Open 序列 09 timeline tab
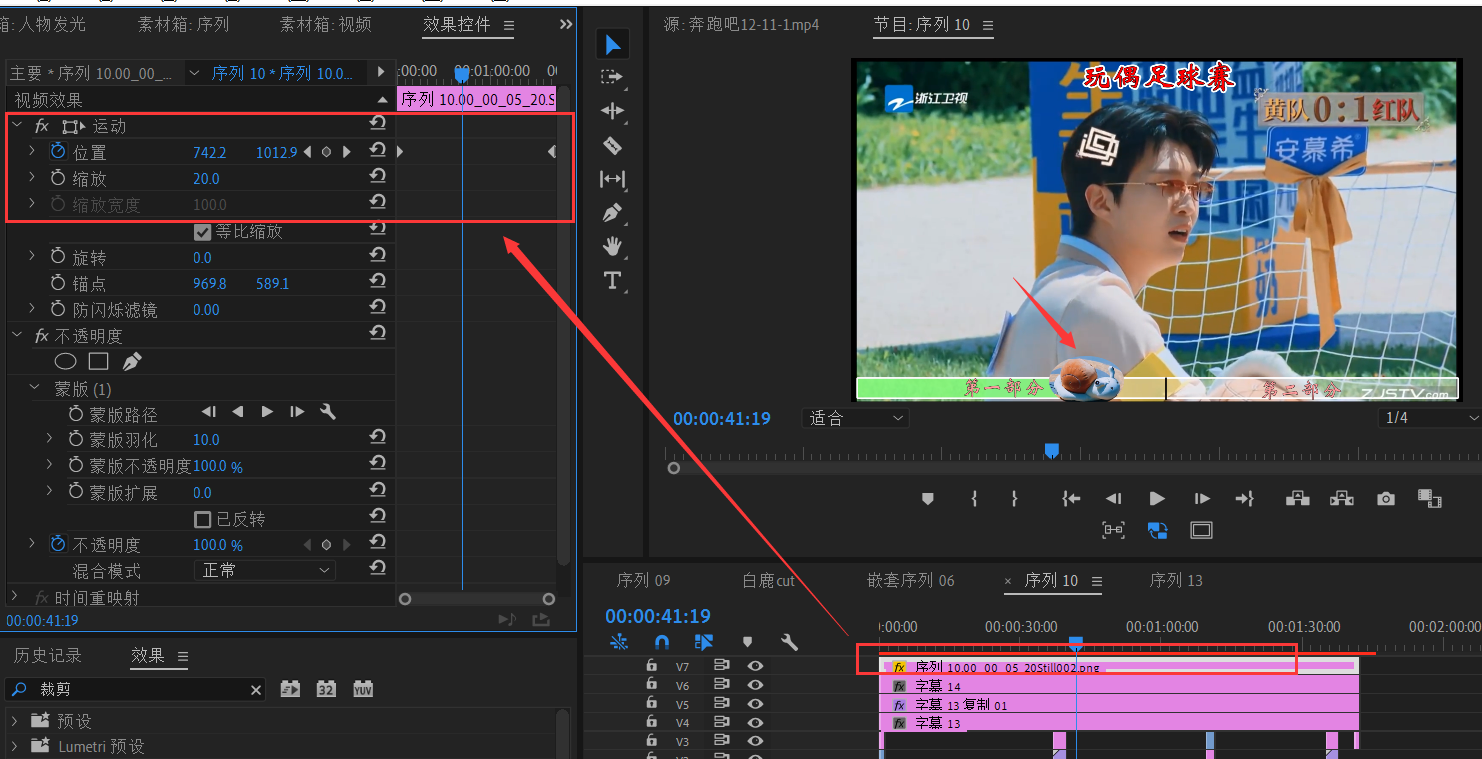 click(x=643, y=580)
